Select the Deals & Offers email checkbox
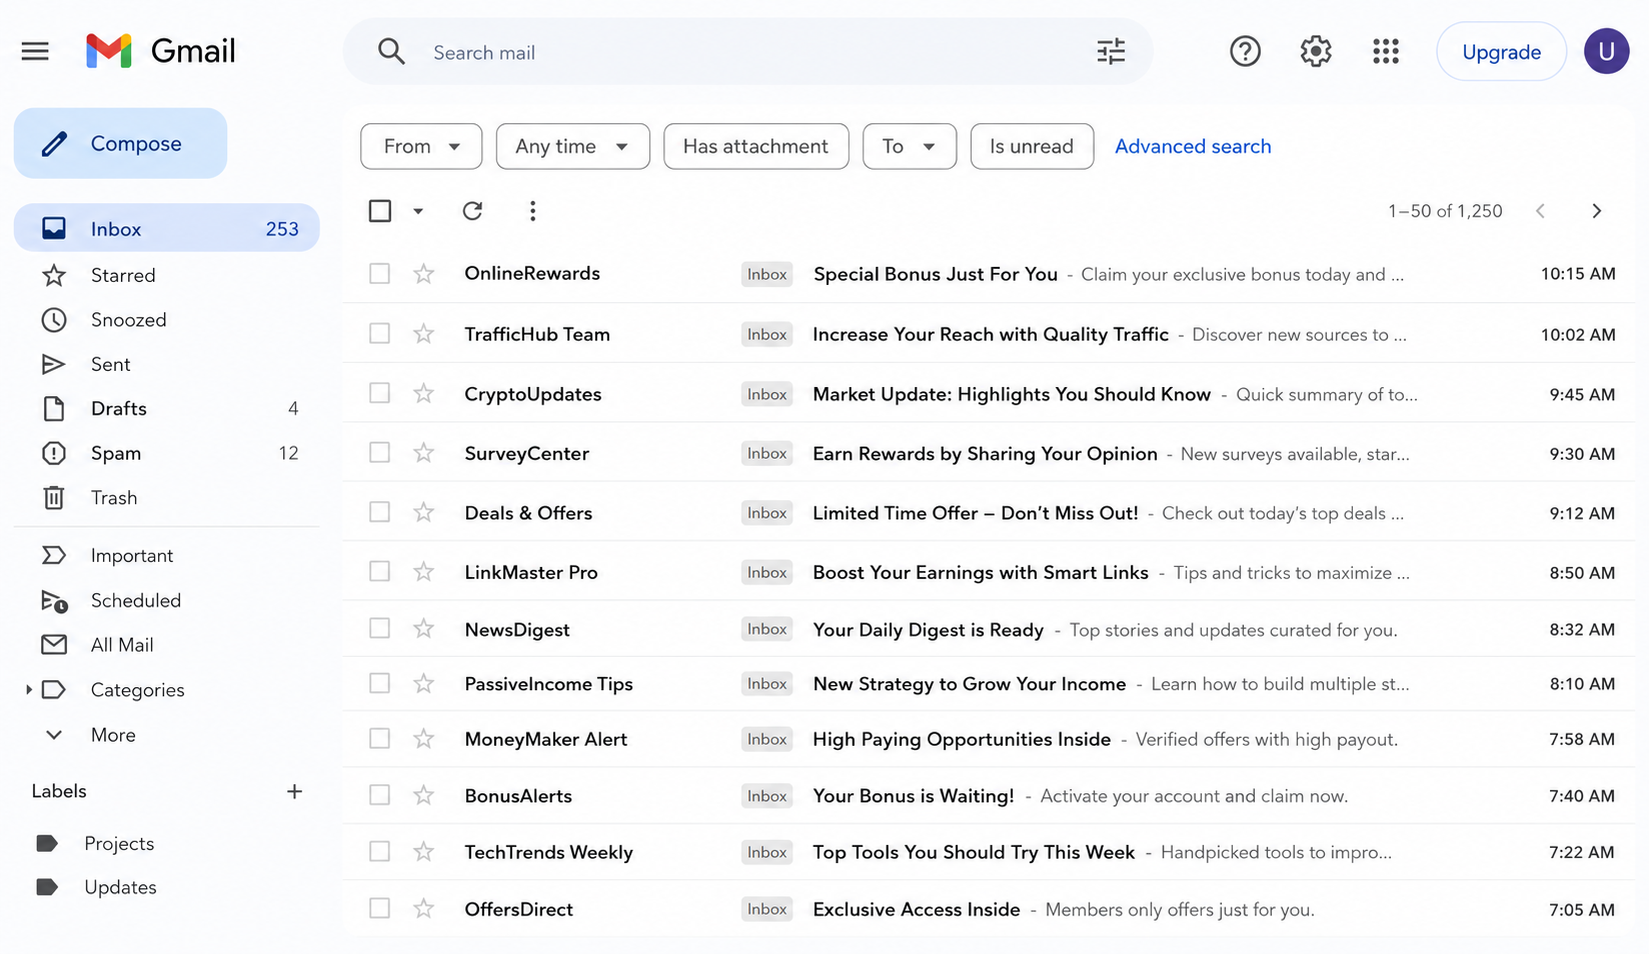This screenshot has width=1649, height=954. 380,512
